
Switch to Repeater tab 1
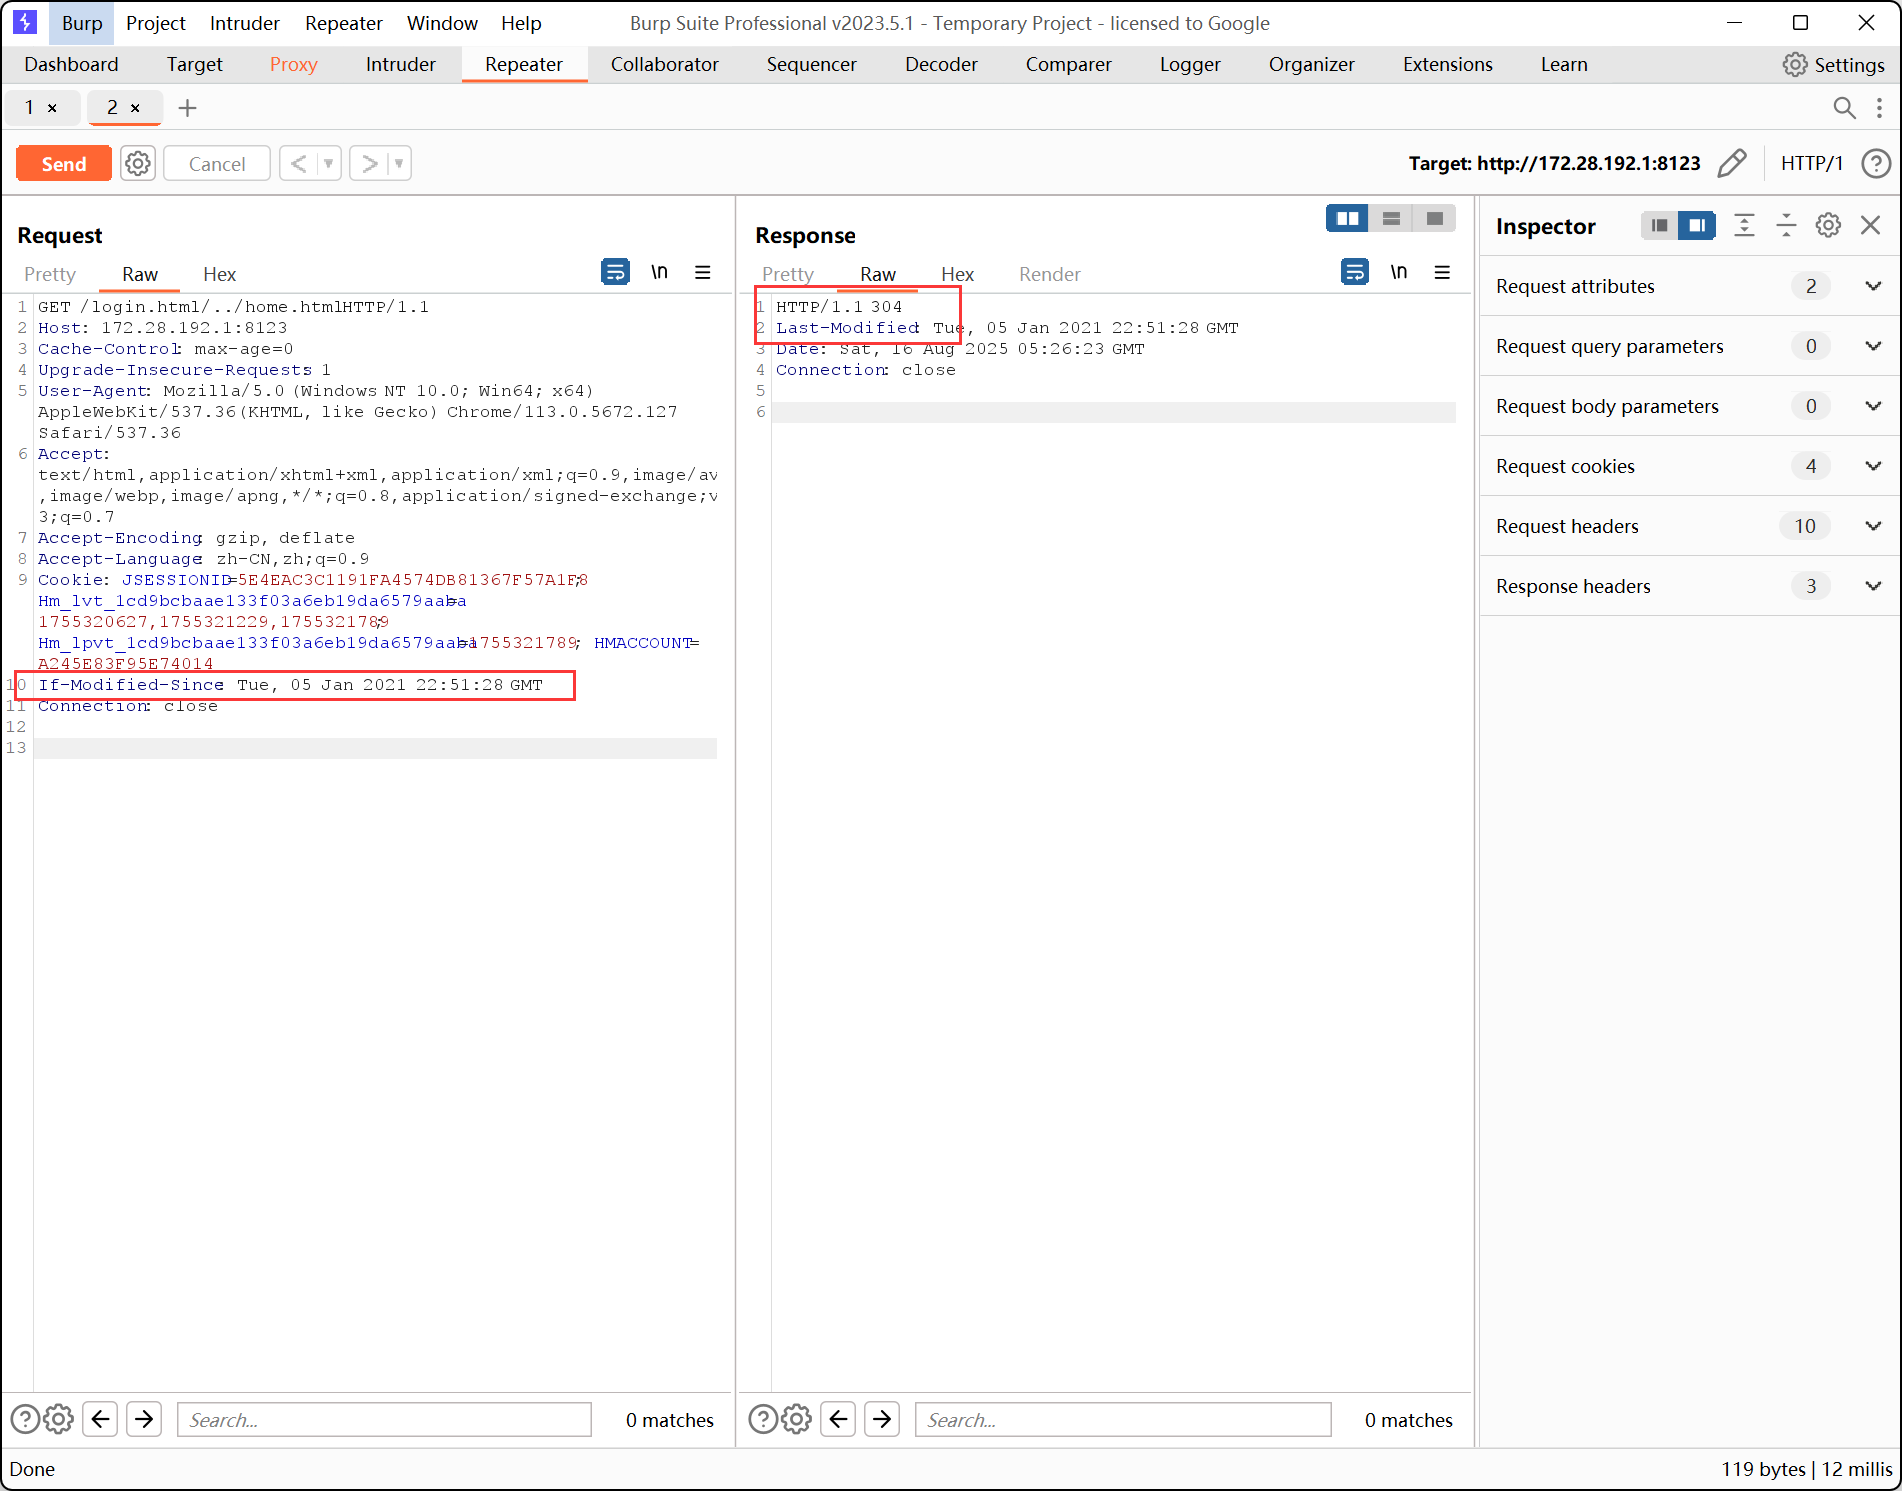30,107
